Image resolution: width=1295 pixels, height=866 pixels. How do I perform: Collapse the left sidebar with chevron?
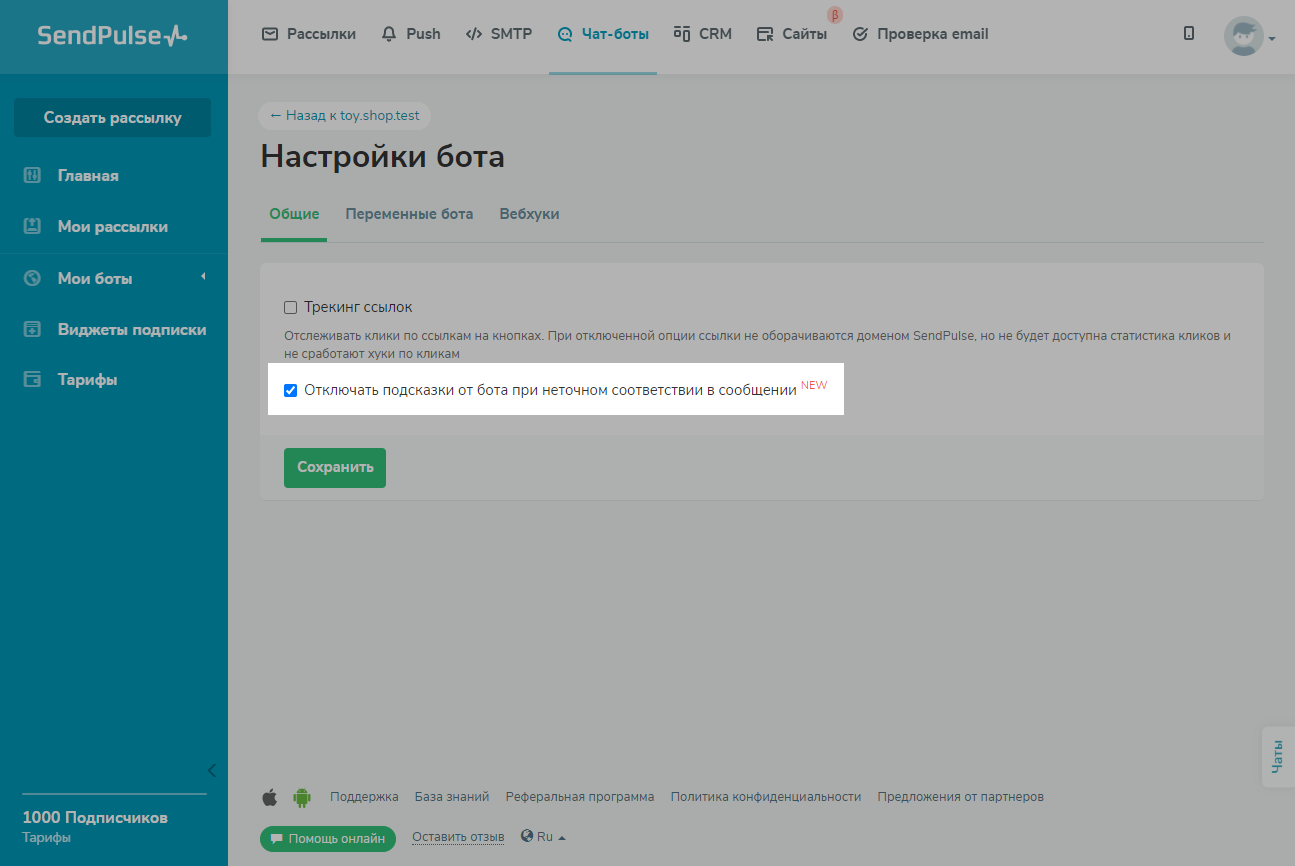(x=211, y=770)
